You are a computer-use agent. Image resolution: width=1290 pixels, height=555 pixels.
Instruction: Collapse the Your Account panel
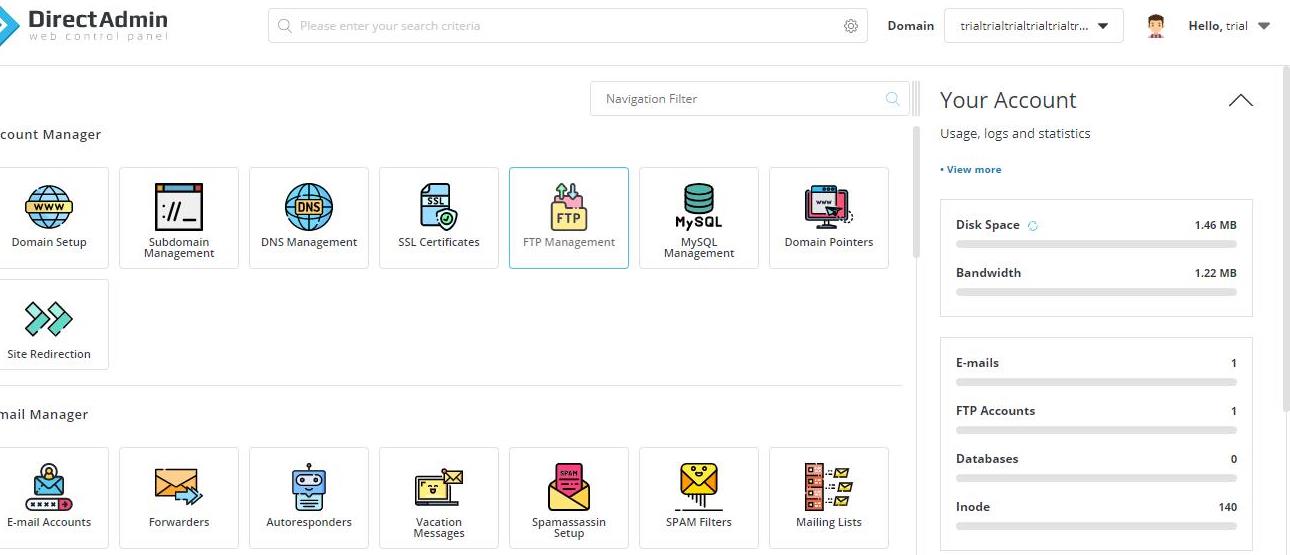[x=1240, y=100]
